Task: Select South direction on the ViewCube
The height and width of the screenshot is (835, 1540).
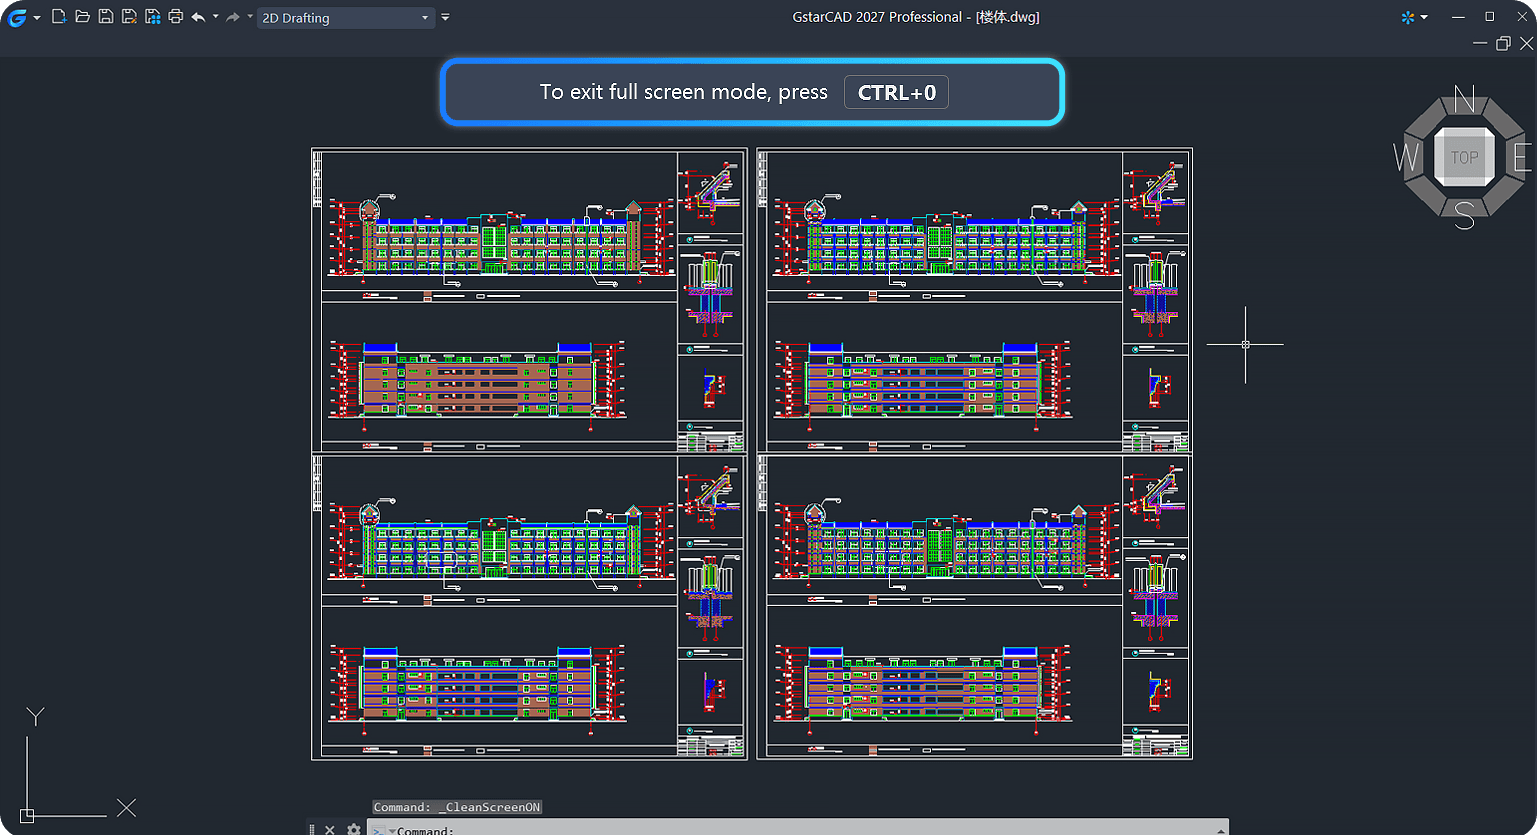Action: 1464,215
